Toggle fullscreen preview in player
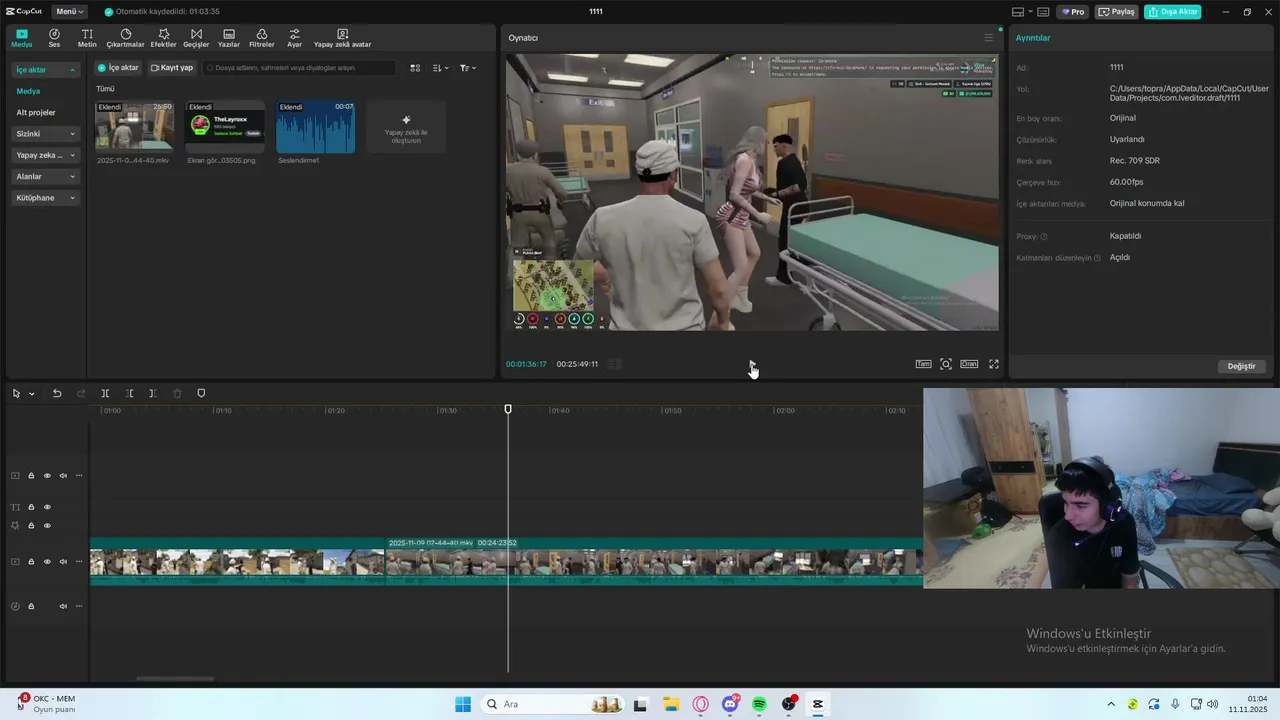This screenshot has height=720, width=1280. coord(994,364)
